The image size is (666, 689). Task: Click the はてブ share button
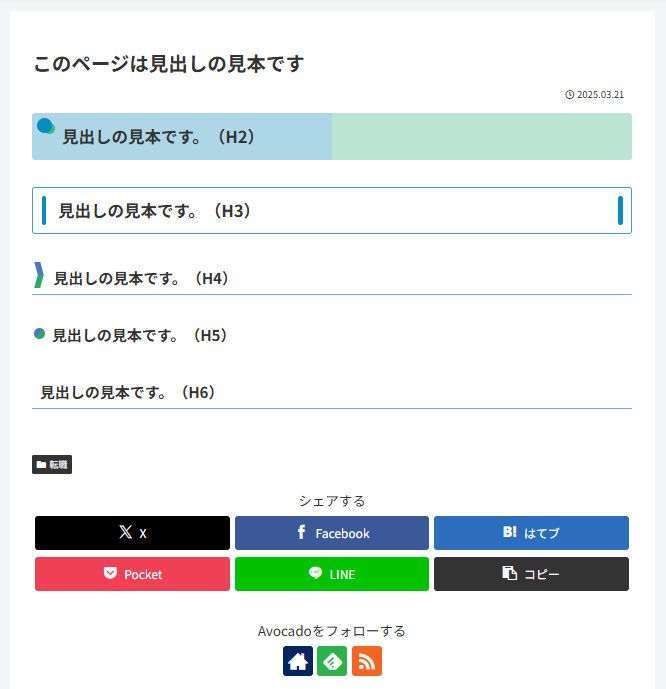531,533
